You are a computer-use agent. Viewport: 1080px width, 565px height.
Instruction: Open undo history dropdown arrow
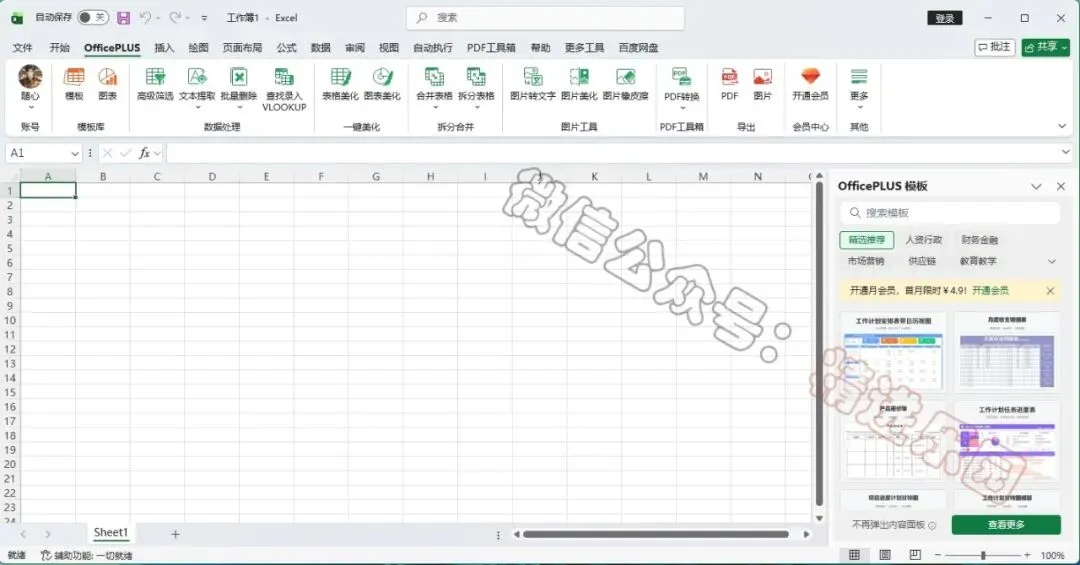tap(158, 18)
